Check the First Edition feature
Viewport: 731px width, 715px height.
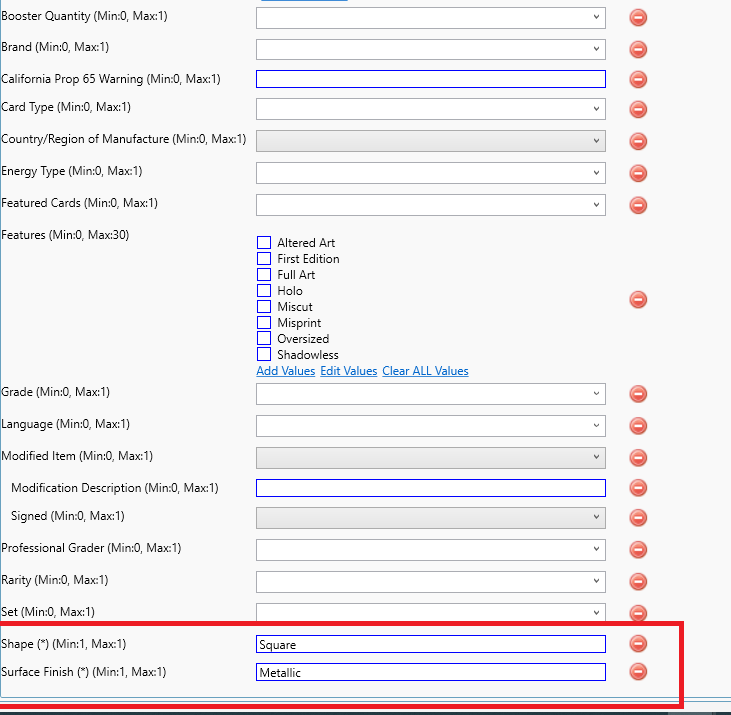point(264,258)
